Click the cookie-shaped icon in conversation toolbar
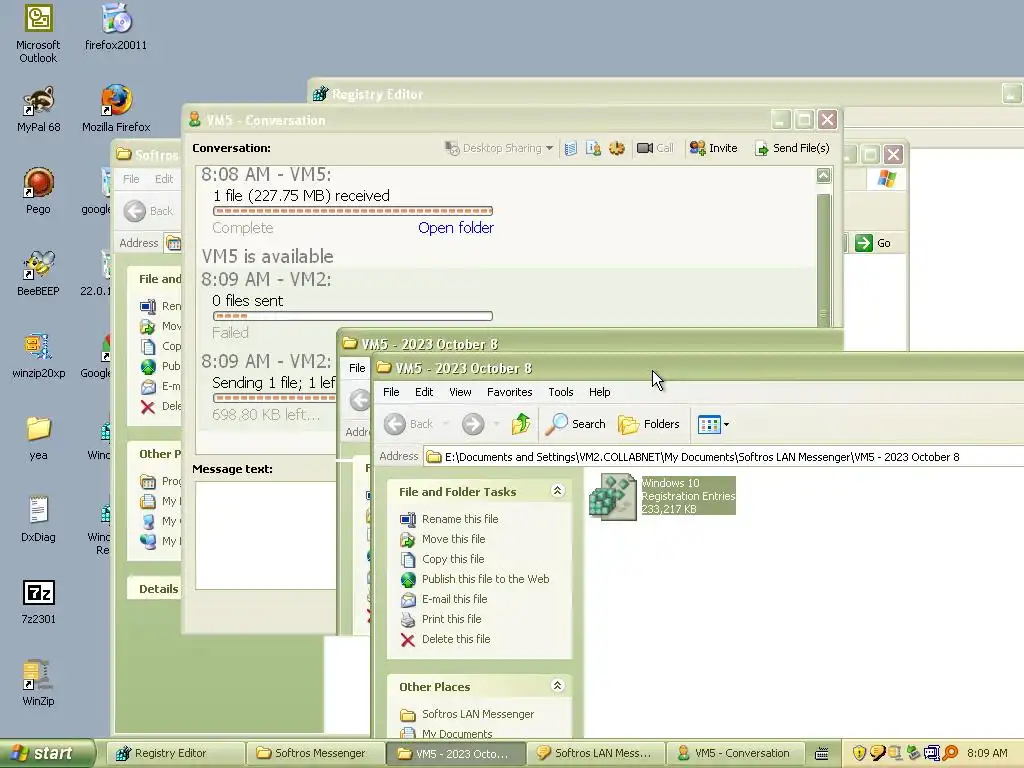The image size is (1024, 768). (616, 148)
